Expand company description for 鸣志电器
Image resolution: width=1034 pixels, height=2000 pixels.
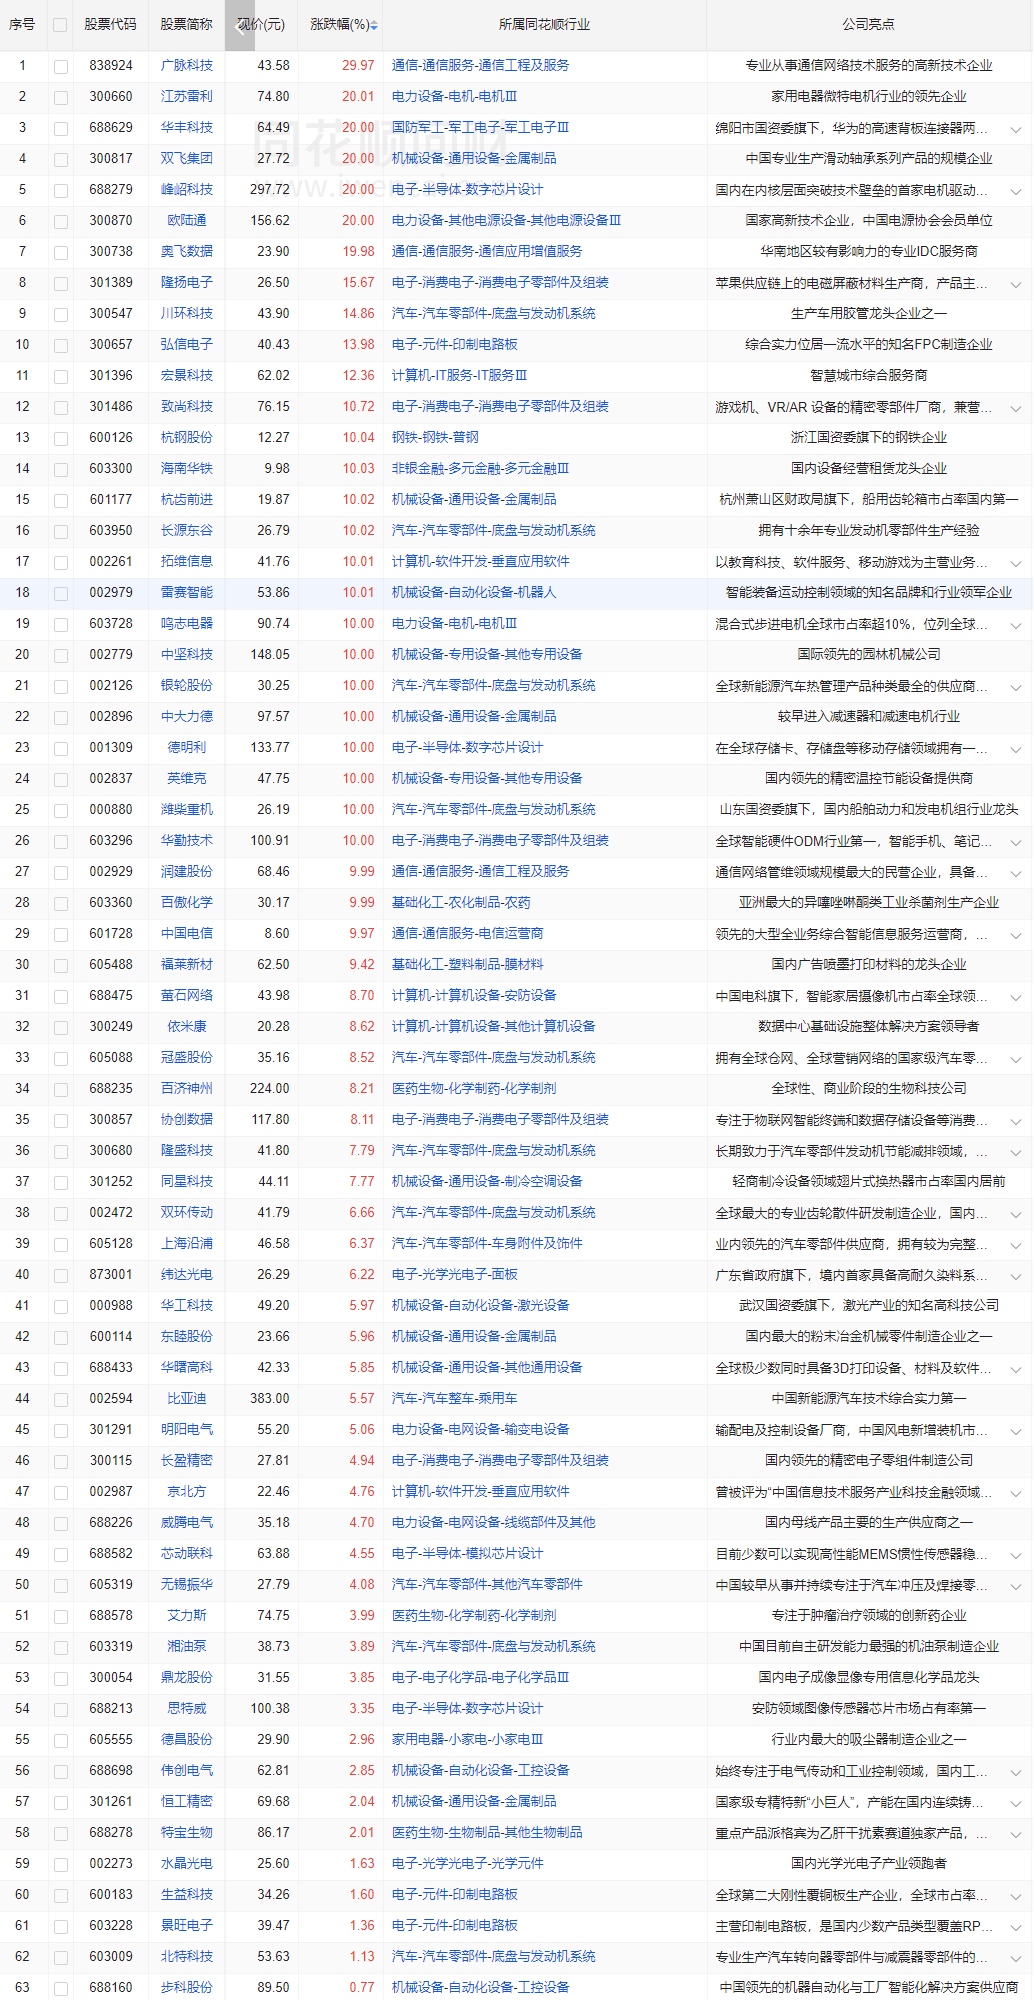(1016, 625)
